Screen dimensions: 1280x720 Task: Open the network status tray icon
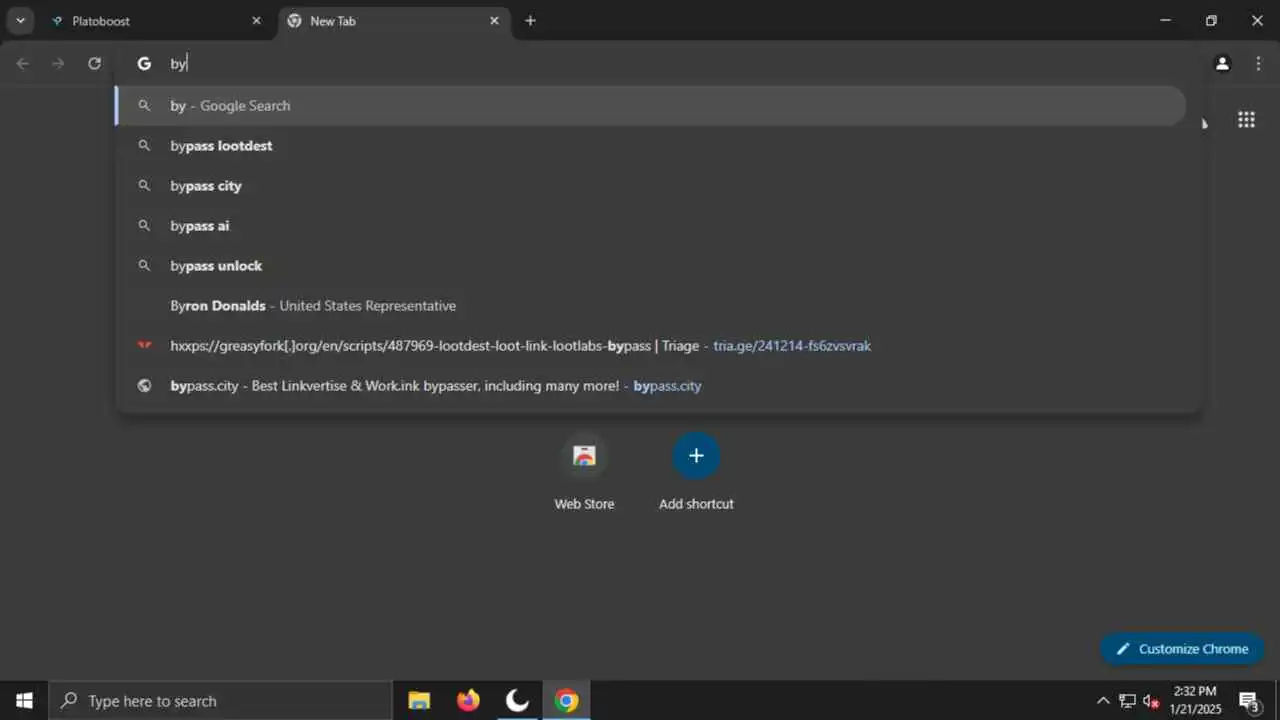pyautogui.click(x=1127, y=701)
